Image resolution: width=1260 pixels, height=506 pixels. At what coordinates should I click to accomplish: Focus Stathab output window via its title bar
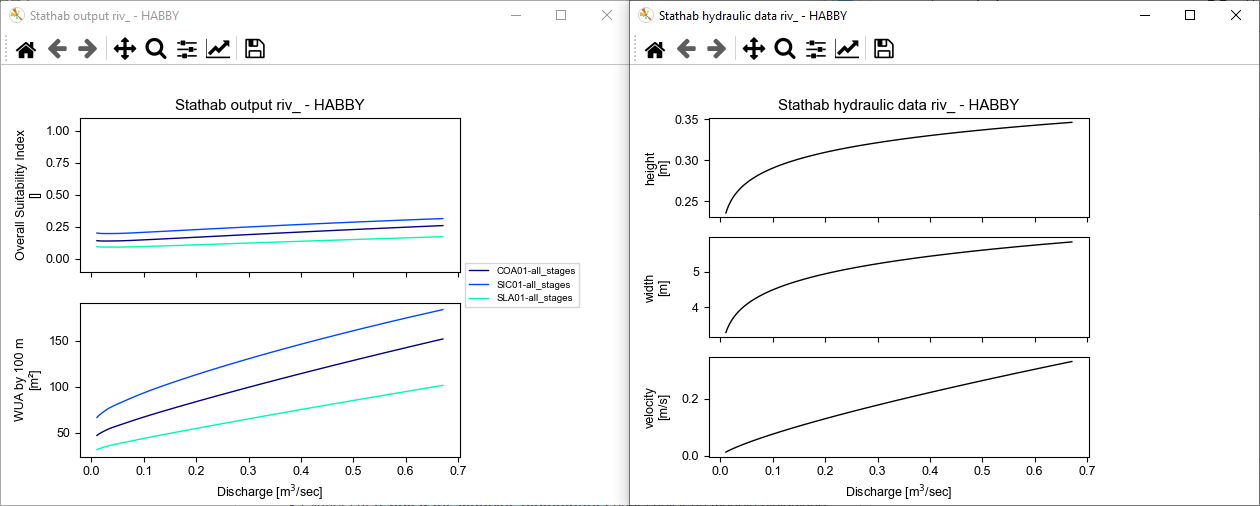coord(300,15)
